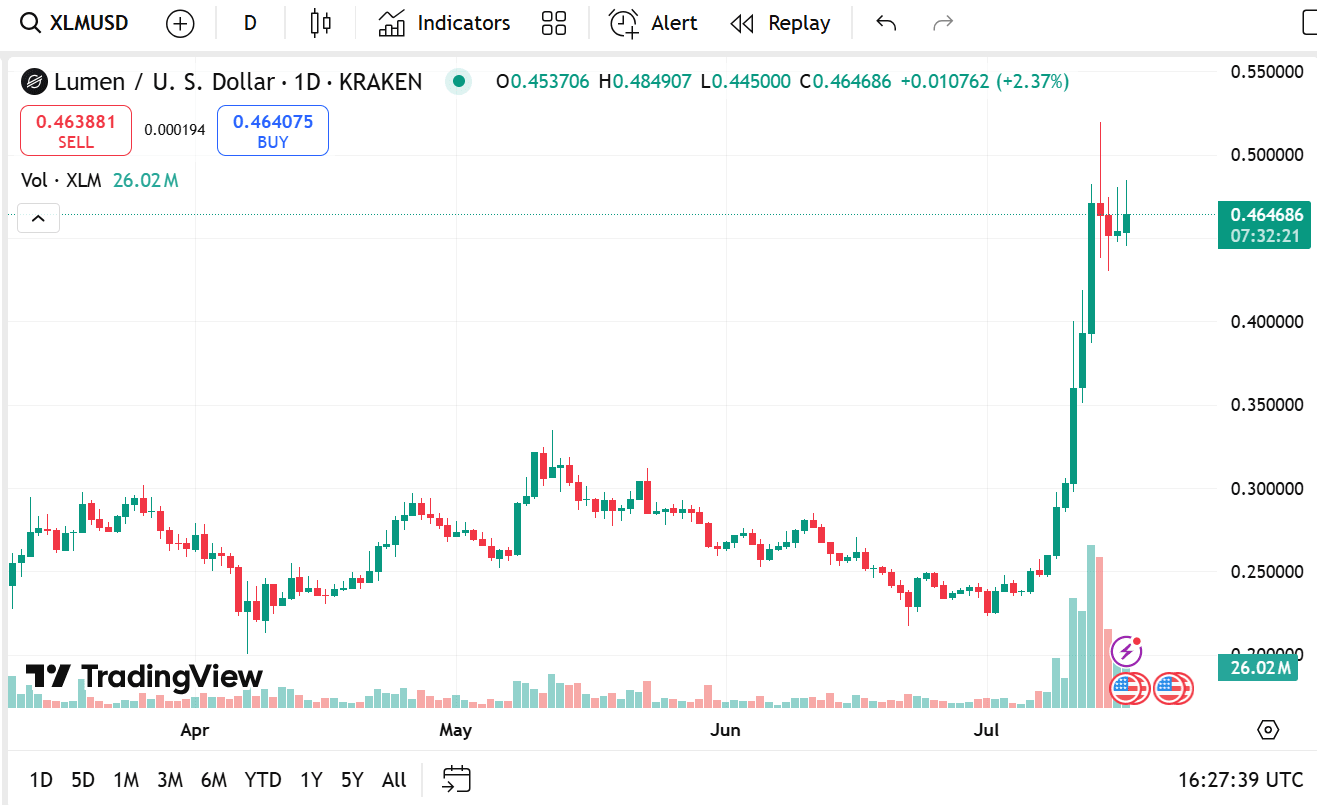This screenshot has height=805, width=1317.
Task: Click the BUY 0.464075 button
Action: (273, 131)
